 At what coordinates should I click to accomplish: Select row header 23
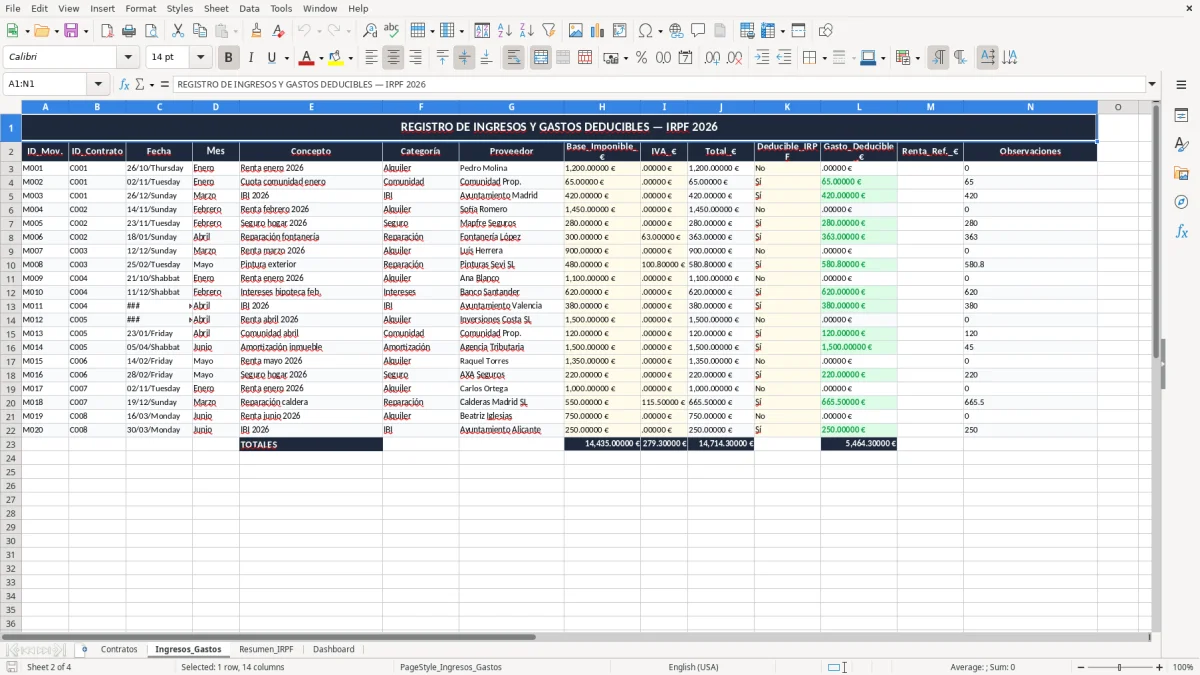click(11, 444)
